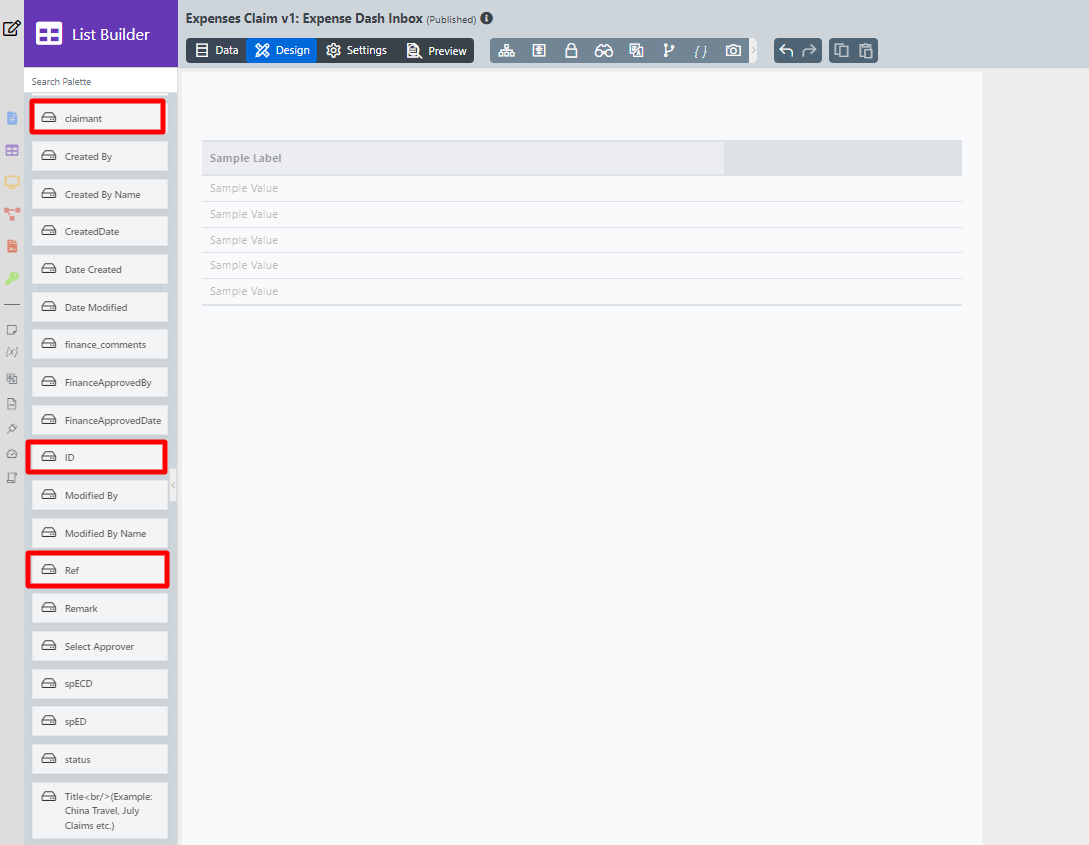The height and width of the screenshot is (845, 1089).
Task: Click the align center toolbar icon
Action: click(539, 51)
